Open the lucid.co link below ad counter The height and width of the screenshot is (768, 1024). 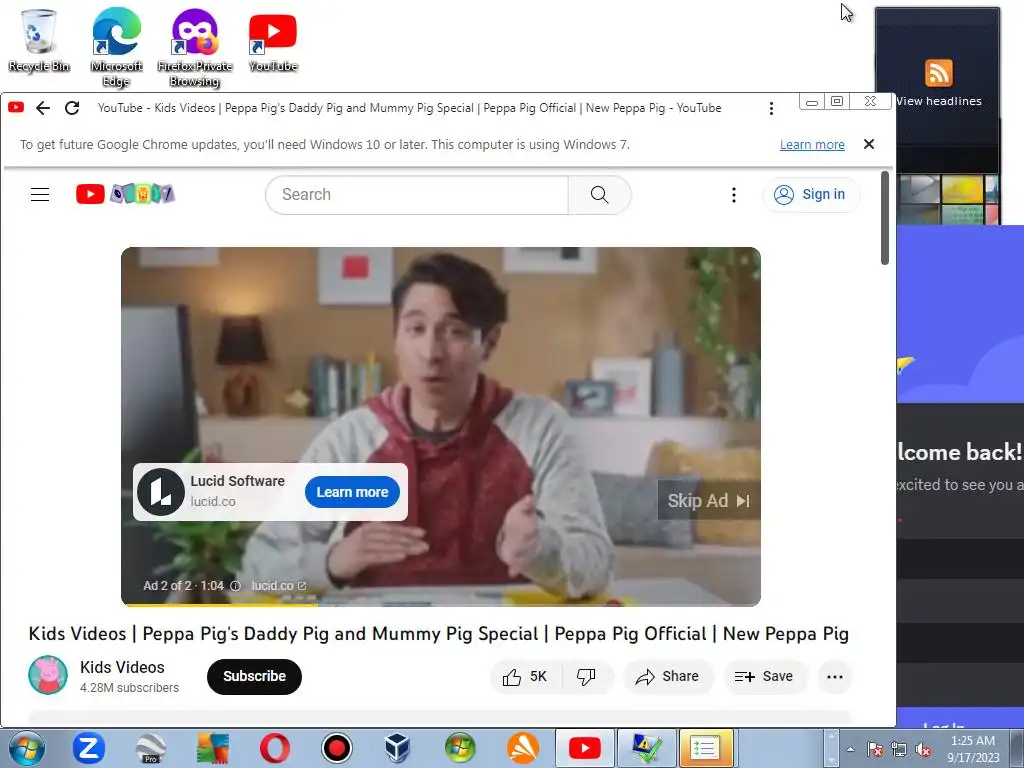tap(279, 586)
